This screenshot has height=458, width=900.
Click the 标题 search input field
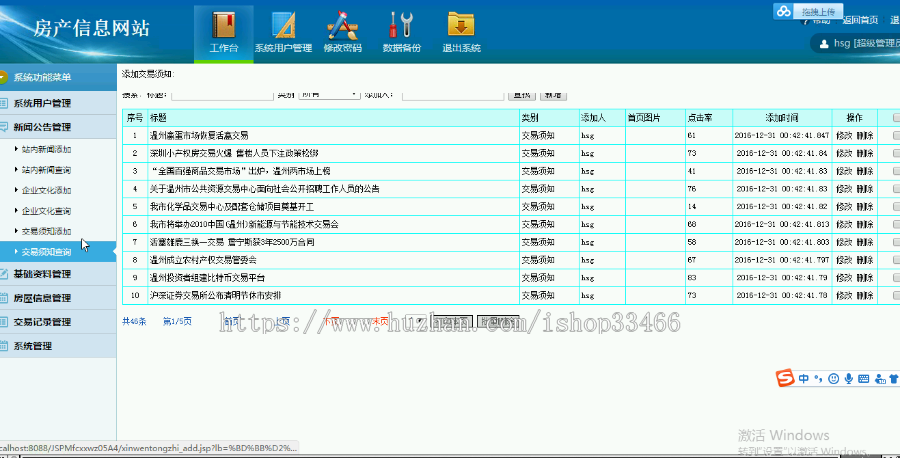click(222, 95)
